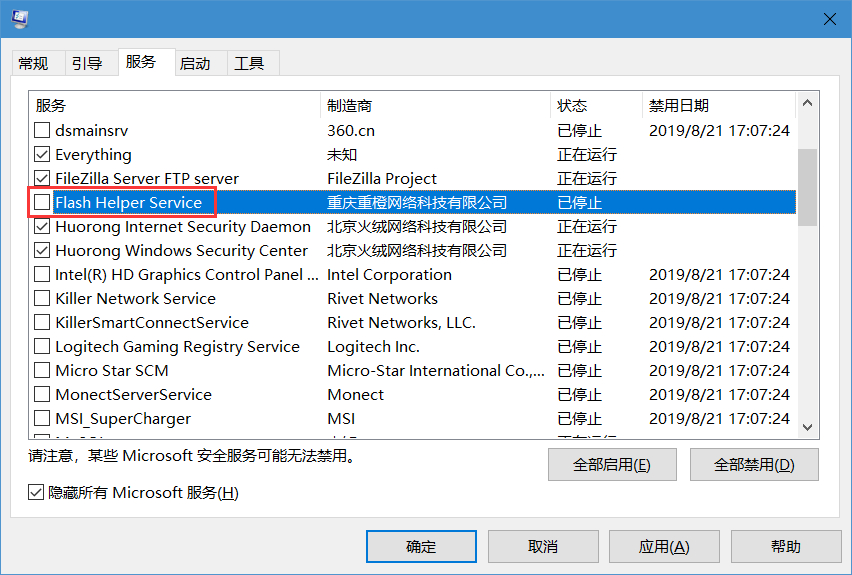The width and height of the screenshot is (852, 575).
Task: Uncheck FileZilla Server FTP server checkbox
Action: tap(42, 179)
